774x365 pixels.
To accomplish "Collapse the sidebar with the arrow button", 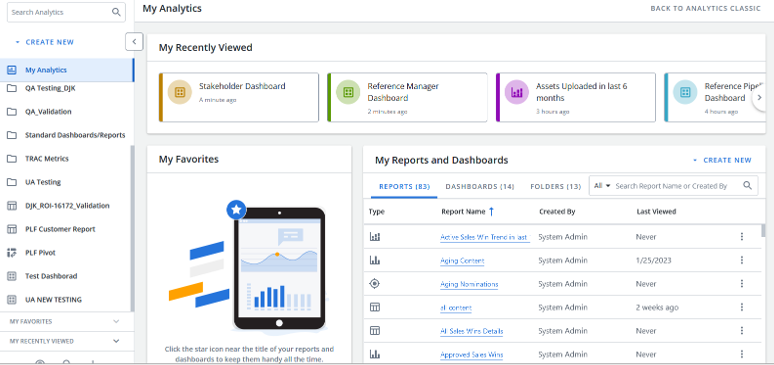I will (134, 41).
